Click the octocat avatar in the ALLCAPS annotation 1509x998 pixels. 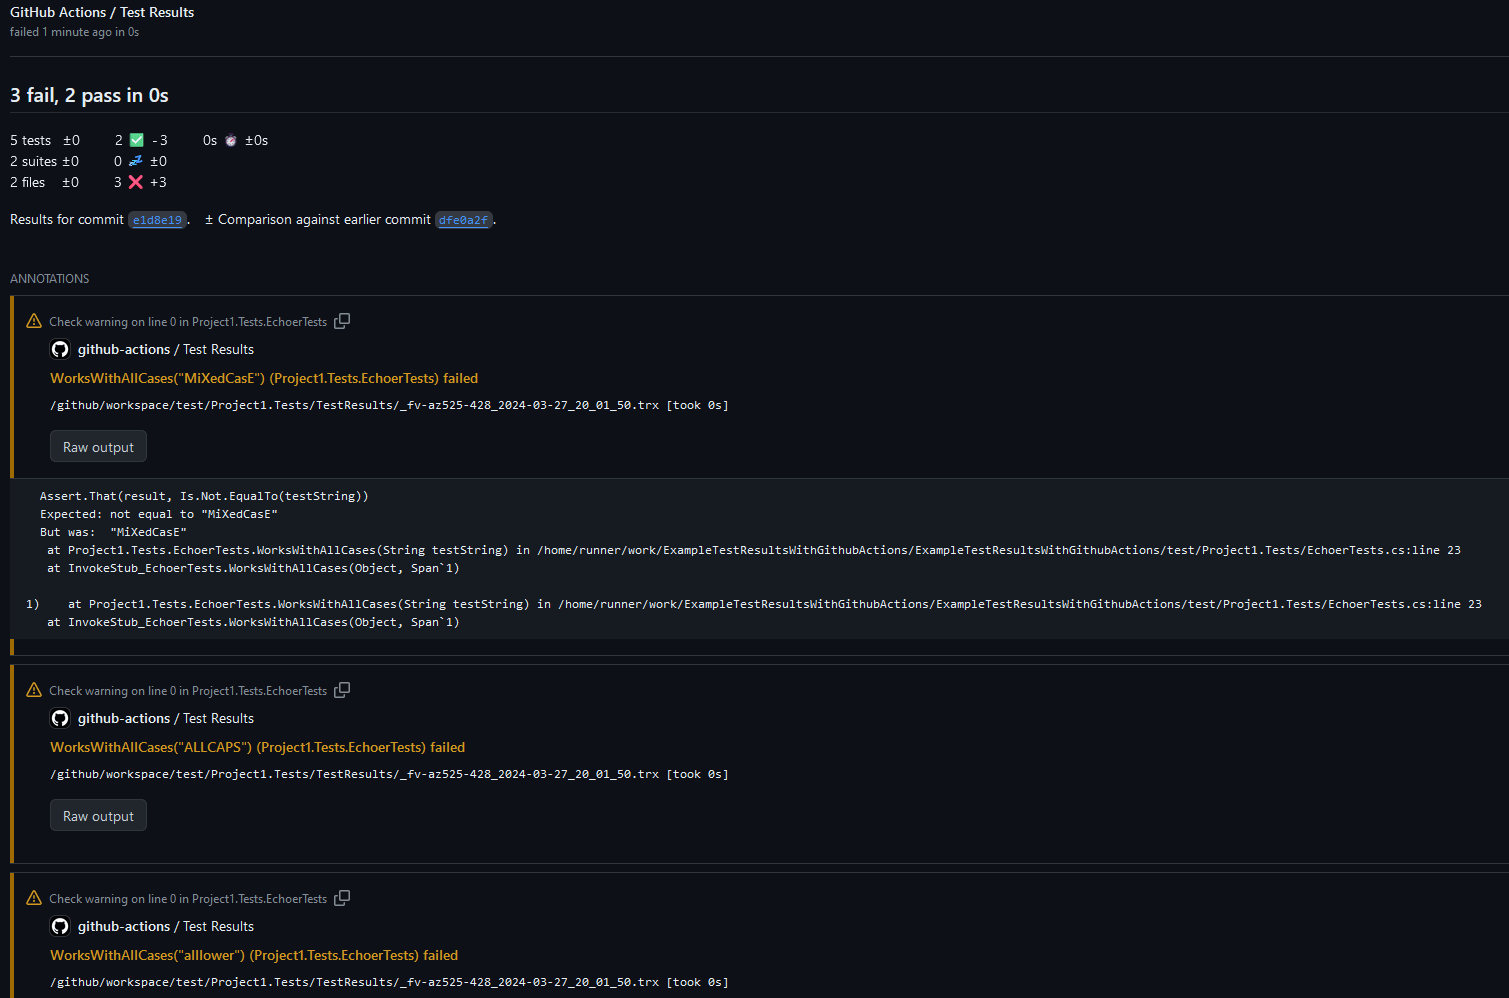(x=59, y=717)
